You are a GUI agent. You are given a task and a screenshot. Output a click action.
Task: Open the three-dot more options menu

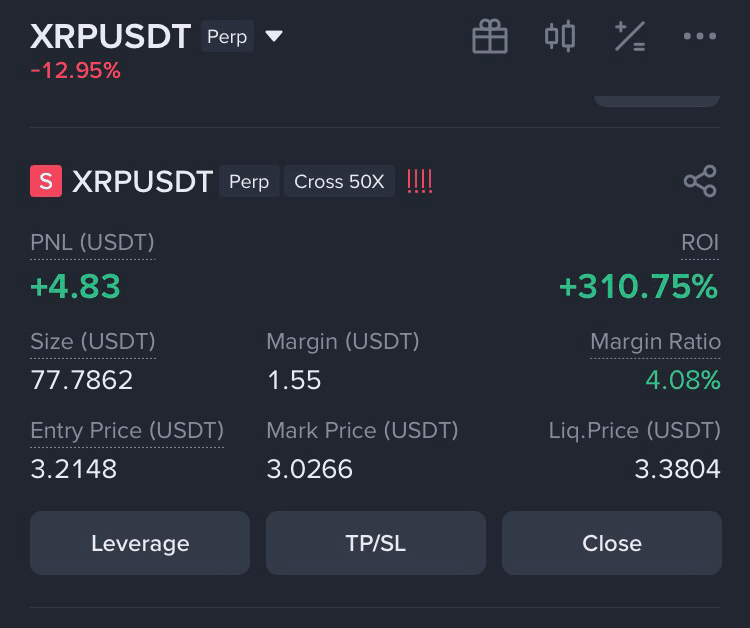click(x=699, y=37)
